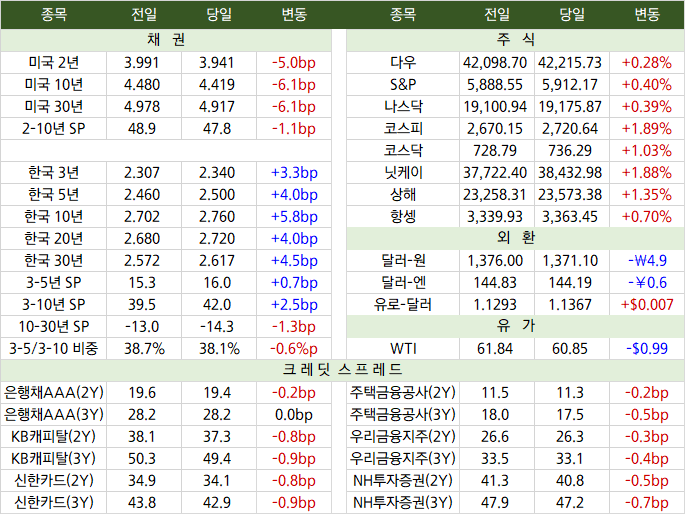Select the 한국 30년 row label
Screen dimensions: 685x514
coord(54,261)
